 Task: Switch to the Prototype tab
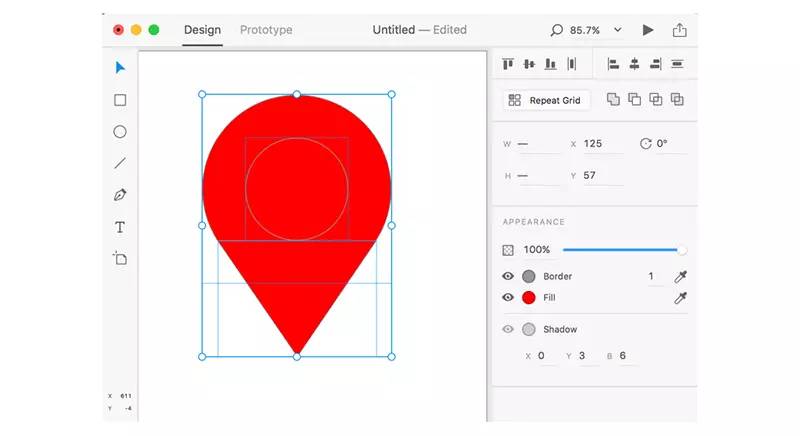(x=266, y=30)
